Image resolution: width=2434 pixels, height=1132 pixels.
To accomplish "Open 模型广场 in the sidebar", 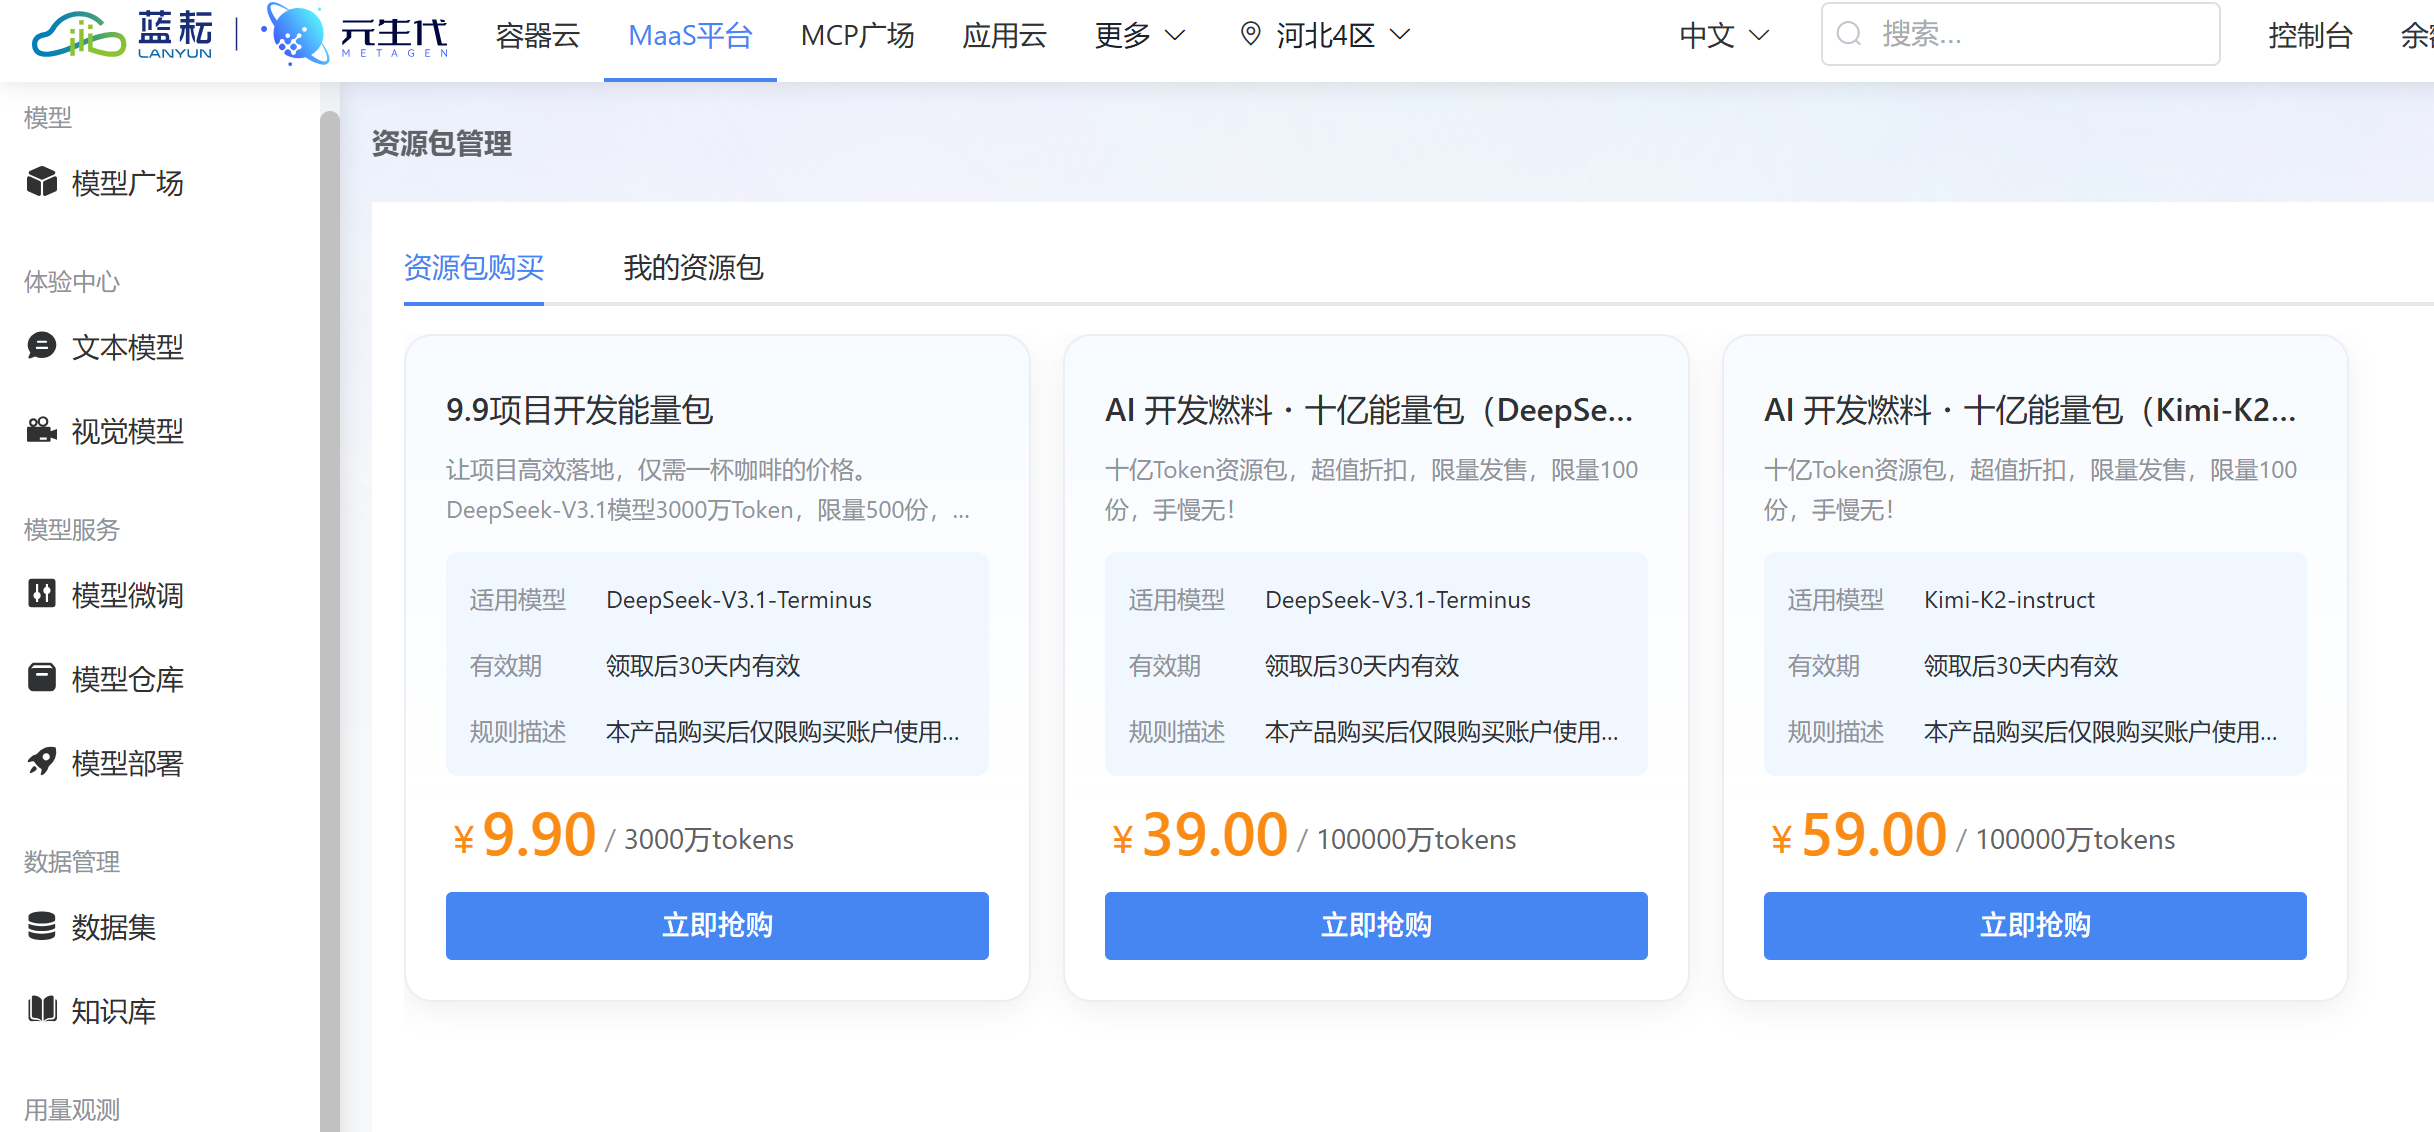I will [x=128, y=183].
